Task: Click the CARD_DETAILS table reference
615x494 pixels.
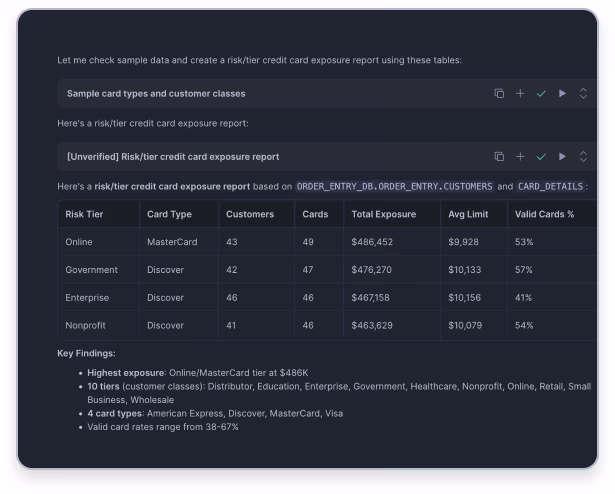Action: point(551,186)
